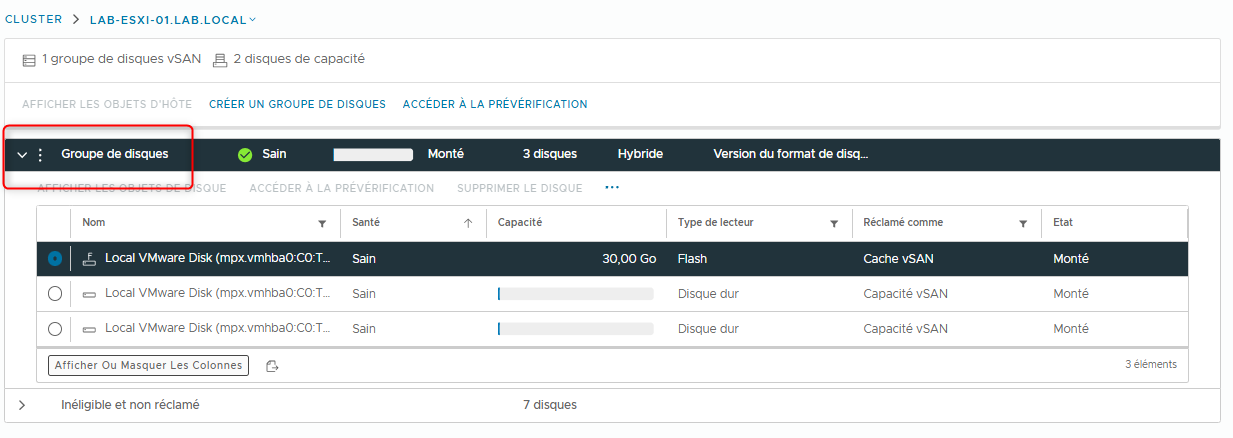Click the capacity bar of the first Disque dur

tap(575, 294)
